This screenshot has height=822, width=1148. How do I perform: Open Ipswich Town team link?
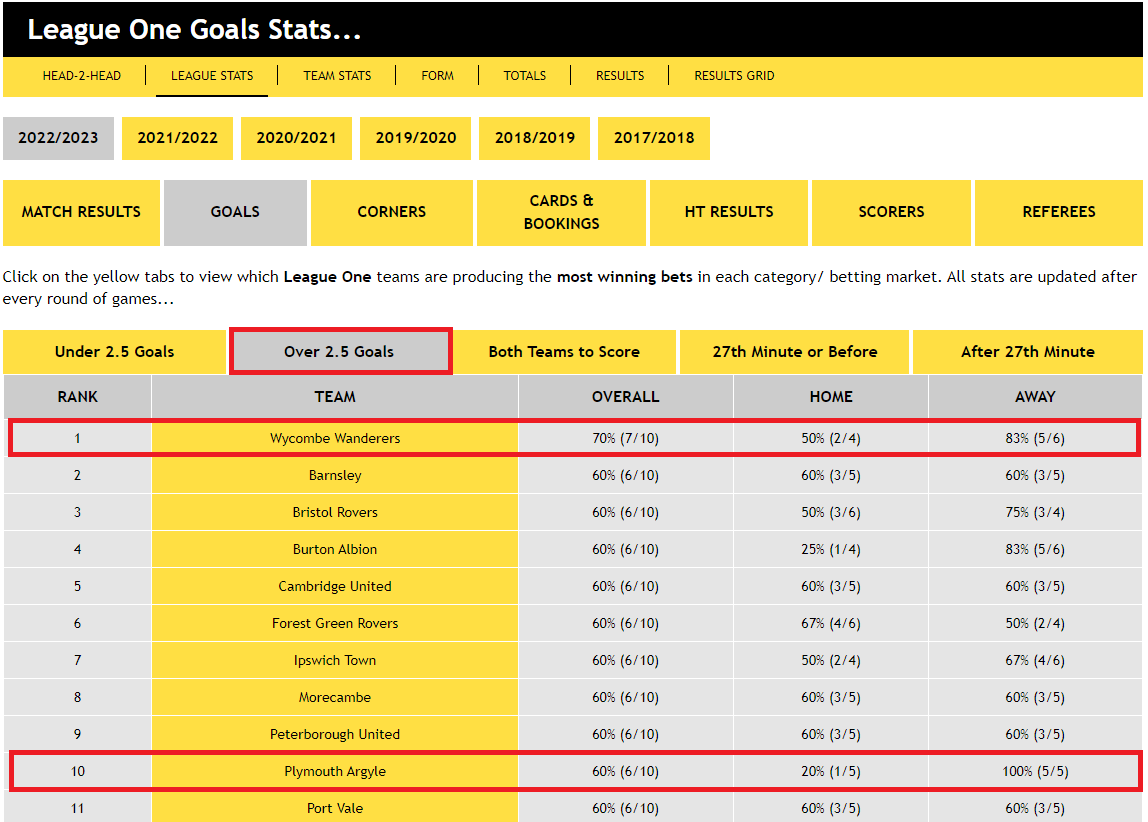[335, 660]
